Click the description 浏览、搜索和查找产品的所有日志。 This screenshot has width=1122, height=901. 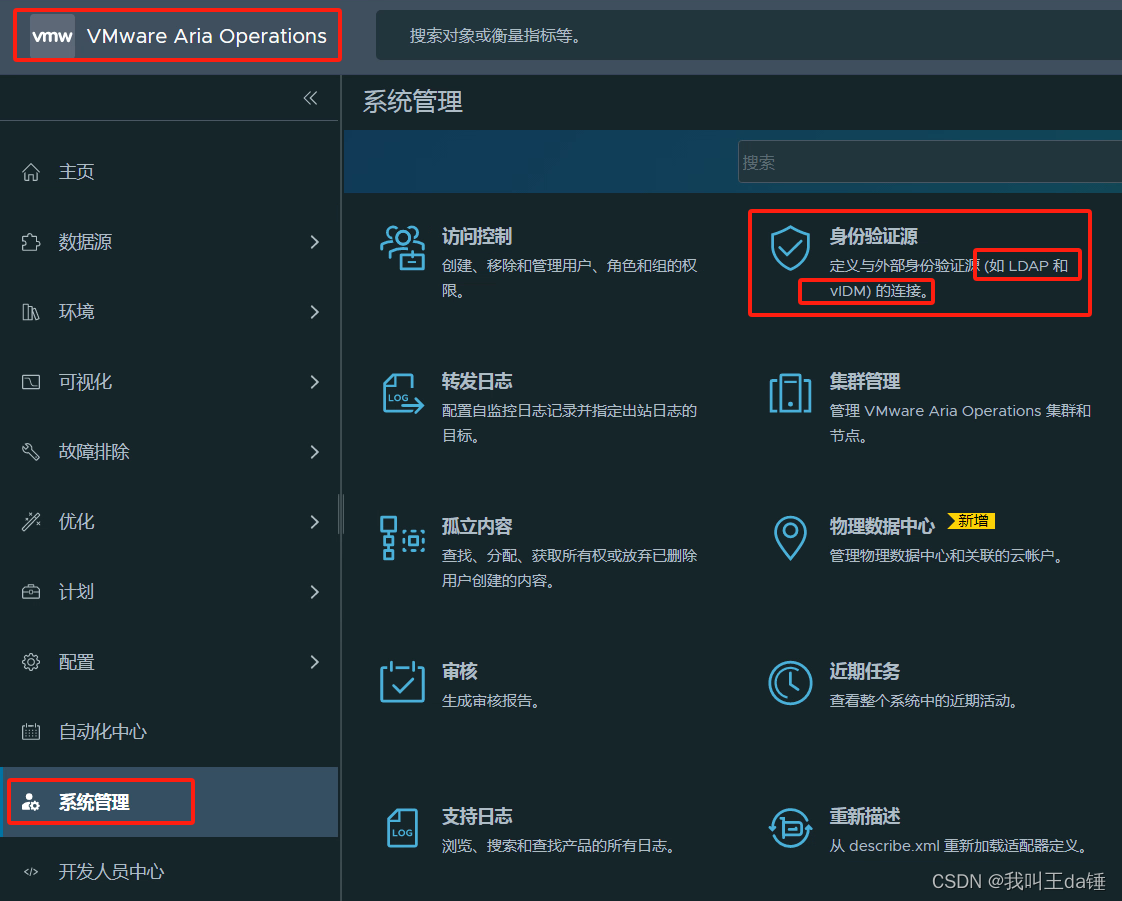[558, 846]
